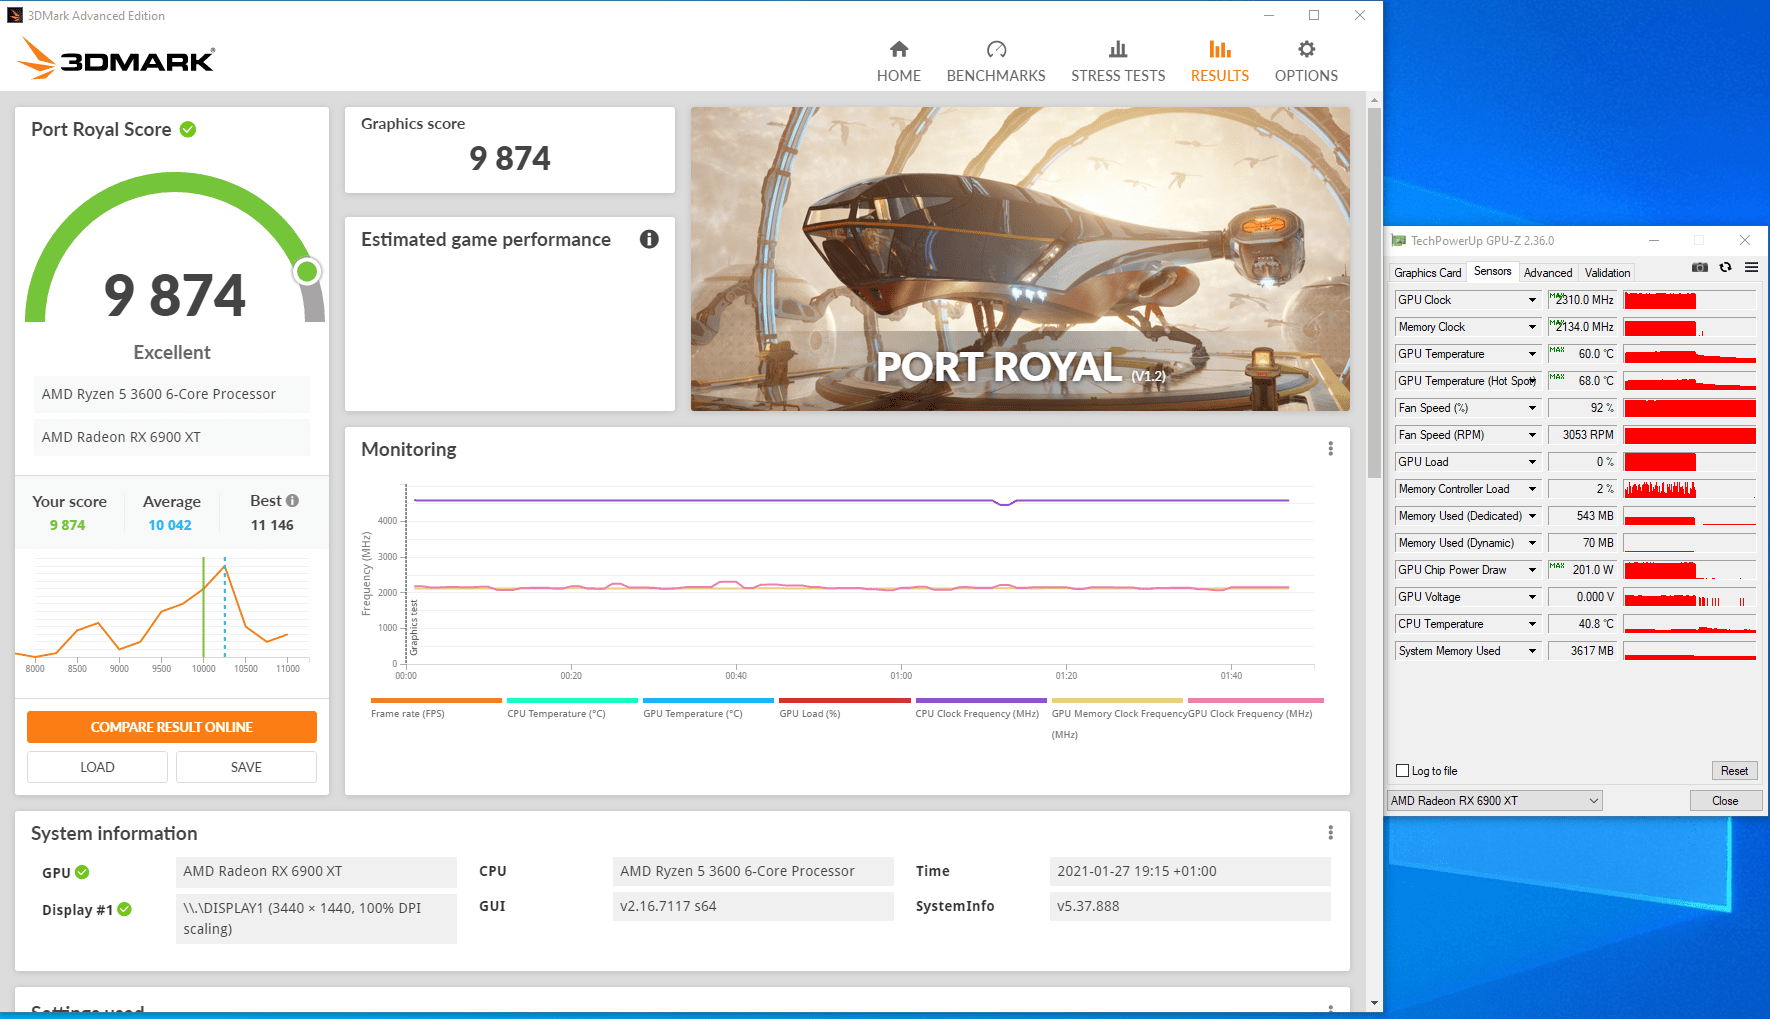Toggle the GPU Memory Clock Frequency legend

pos(1117,717)
